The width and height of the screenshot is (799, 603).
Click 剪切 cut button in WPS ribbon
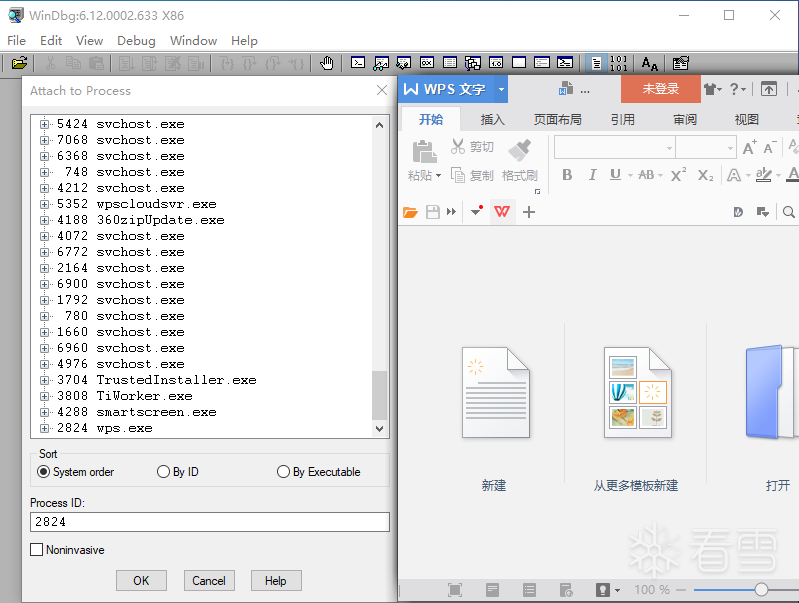tap(472, 147)
